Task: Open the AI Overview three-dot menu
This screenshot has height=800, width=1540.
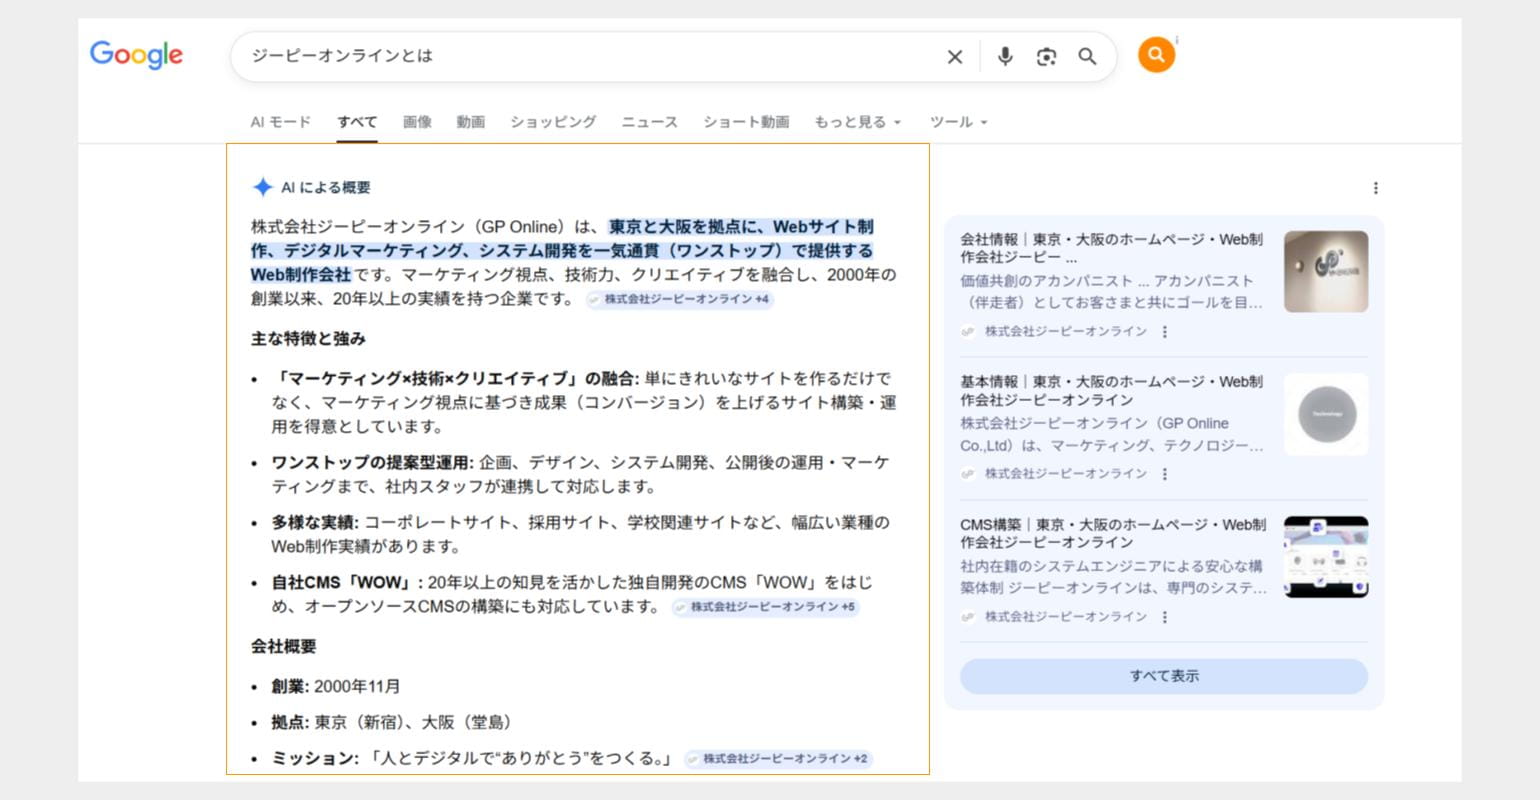Action: point(1376,187)
